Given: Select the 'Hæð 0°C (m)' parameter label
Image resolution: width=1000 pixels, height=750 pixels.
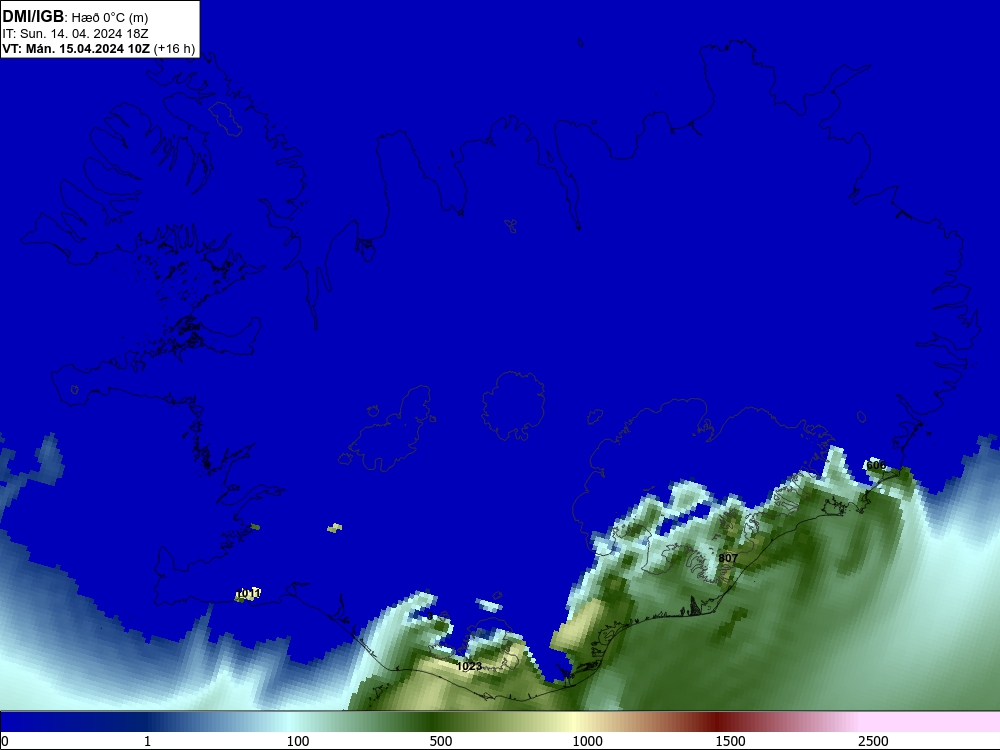Looking at the screenshot, I should [110, 18].
